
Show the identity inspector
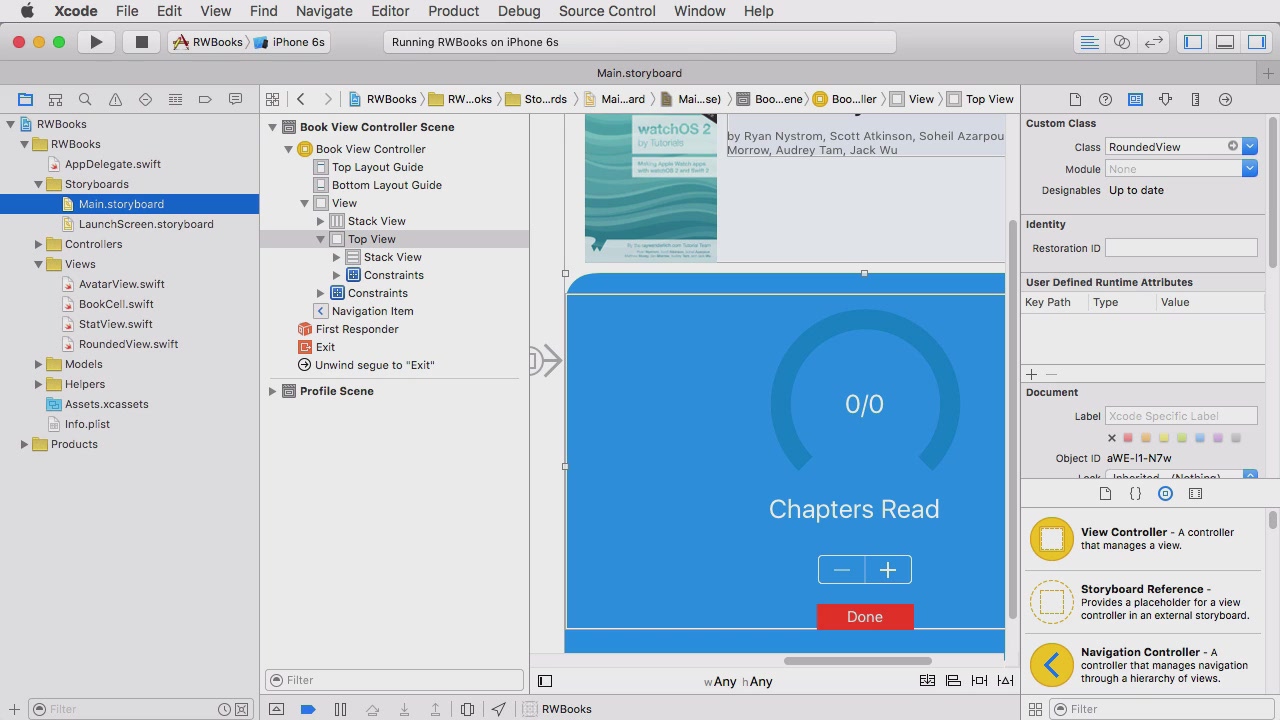pyautogui.click(x=1135, y=99)
